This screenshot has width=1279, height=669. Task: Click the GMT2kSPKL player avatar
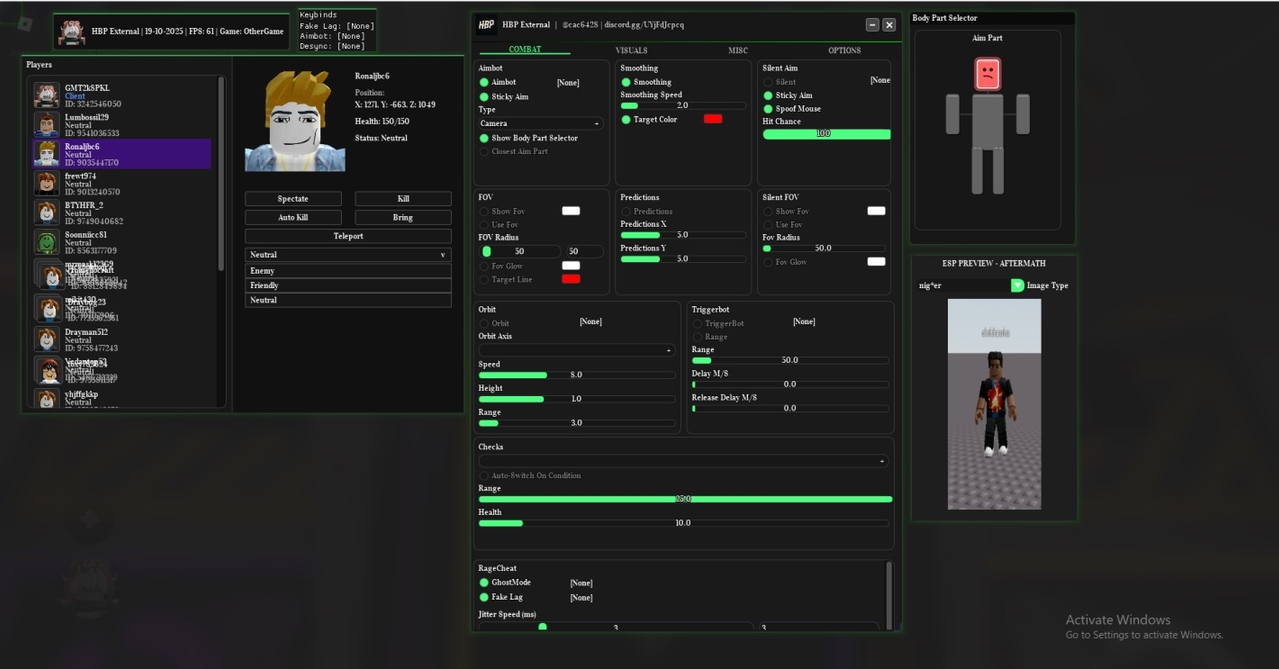[47, 95]
